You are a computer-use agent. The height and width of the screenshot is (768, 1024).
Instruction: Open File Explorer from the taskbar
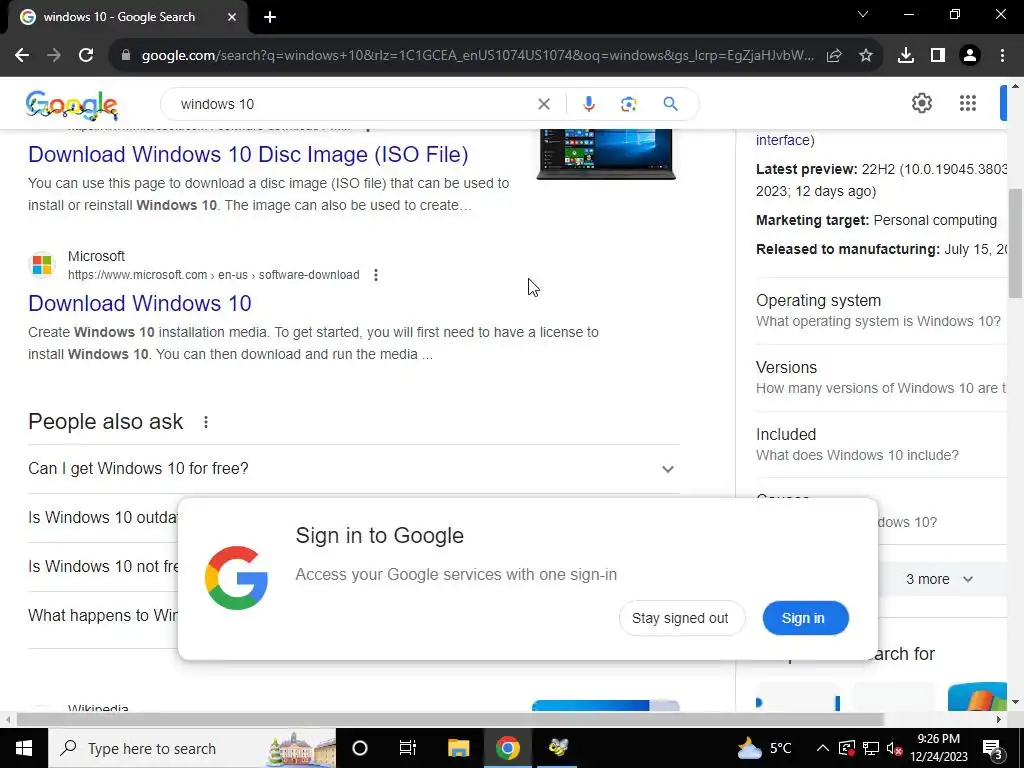coord(458,748)
